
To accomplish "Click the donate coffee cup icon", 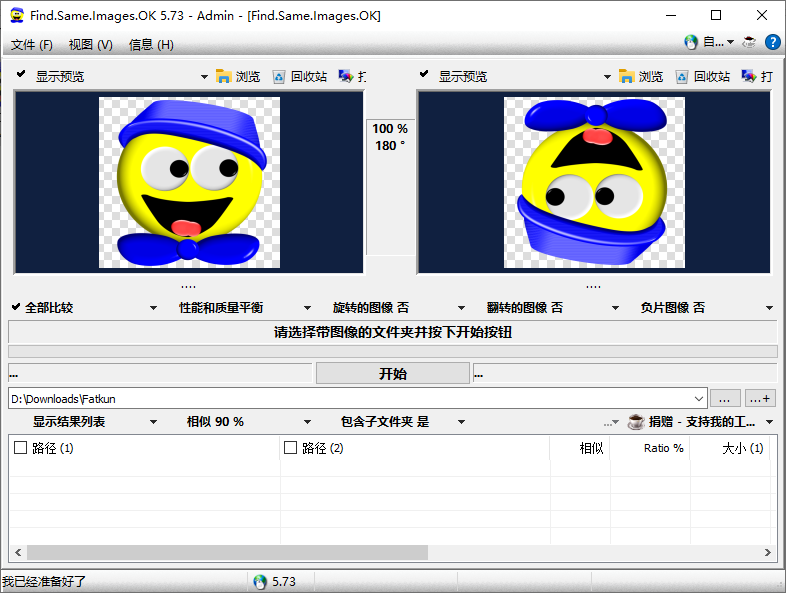I will pyautogui.click(x=636, y=422).
